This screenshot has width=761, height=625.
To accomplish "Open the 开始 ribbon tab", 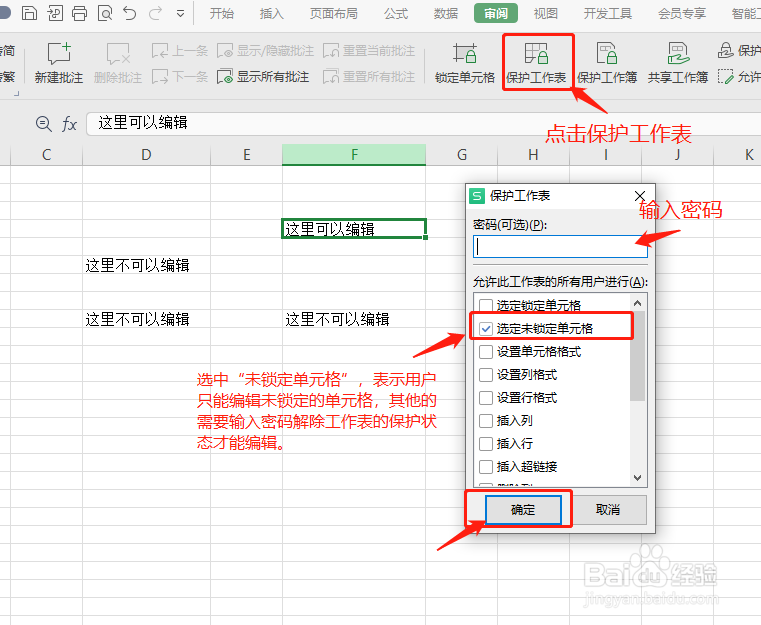I will click(x=222, y=14).
